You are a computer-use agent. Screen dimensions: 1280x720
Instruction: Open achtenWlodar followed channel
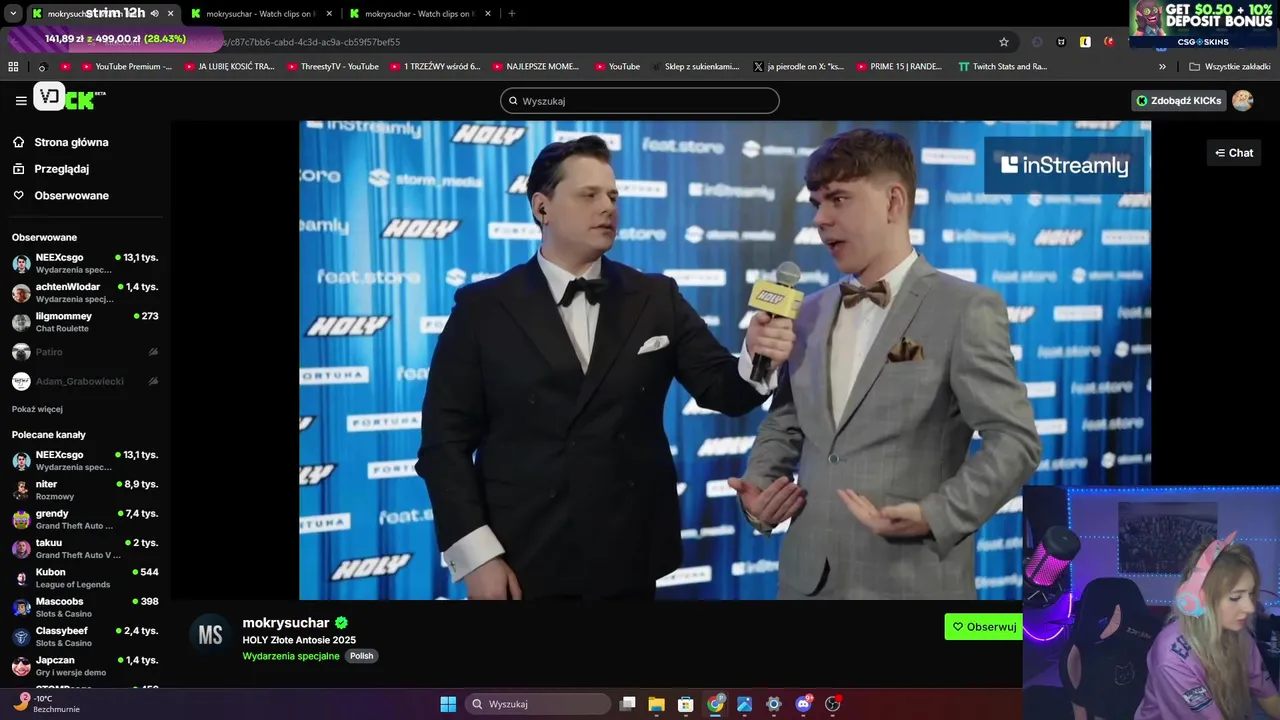[85, 292]
